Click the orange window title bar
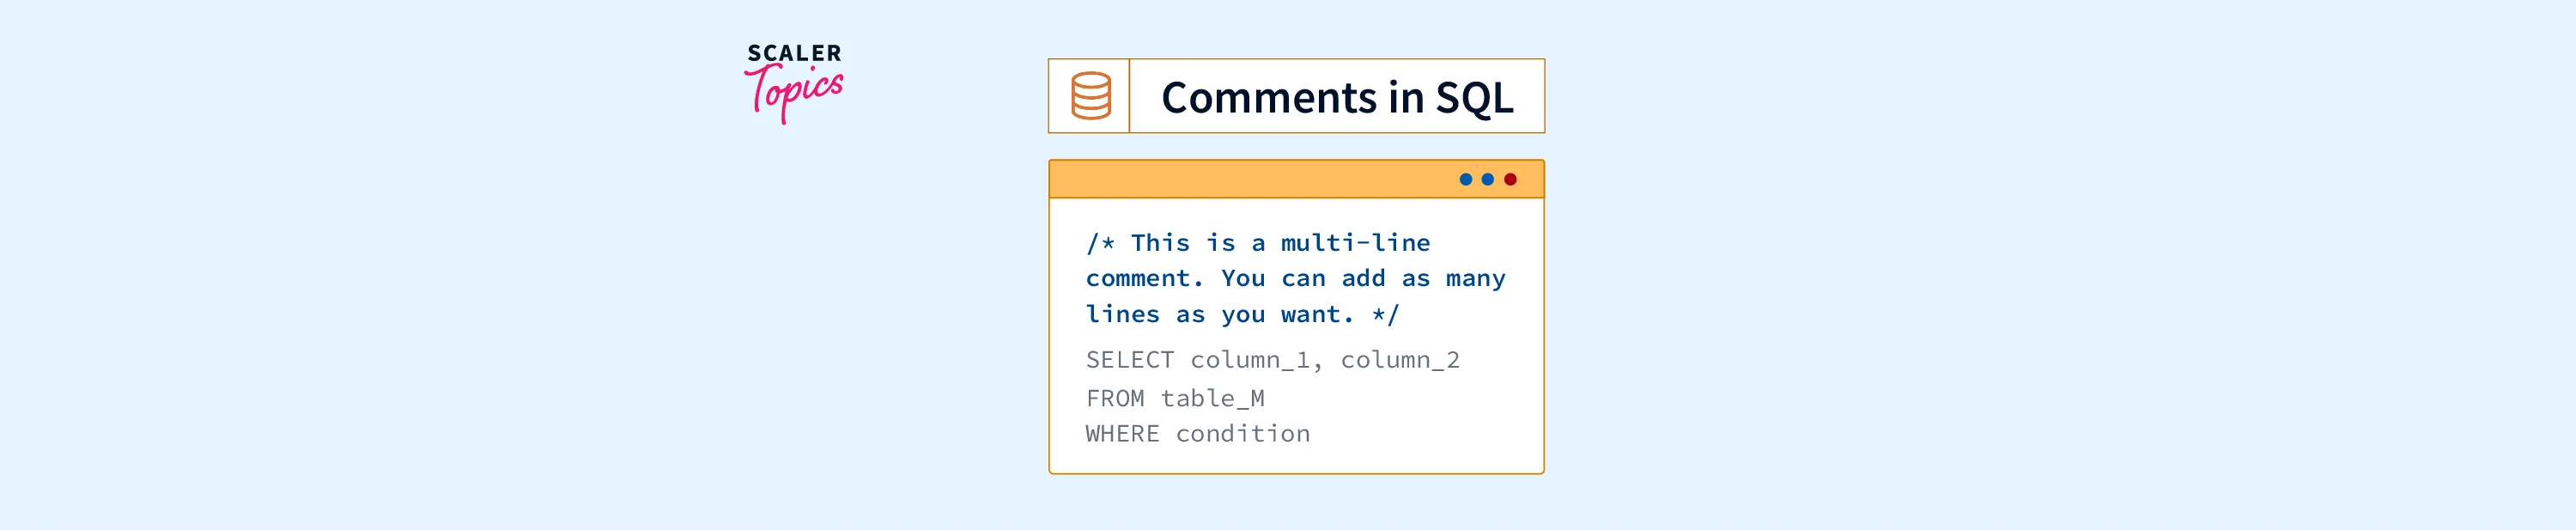This screenshot has height=530, width=2576. [1250, 180]
